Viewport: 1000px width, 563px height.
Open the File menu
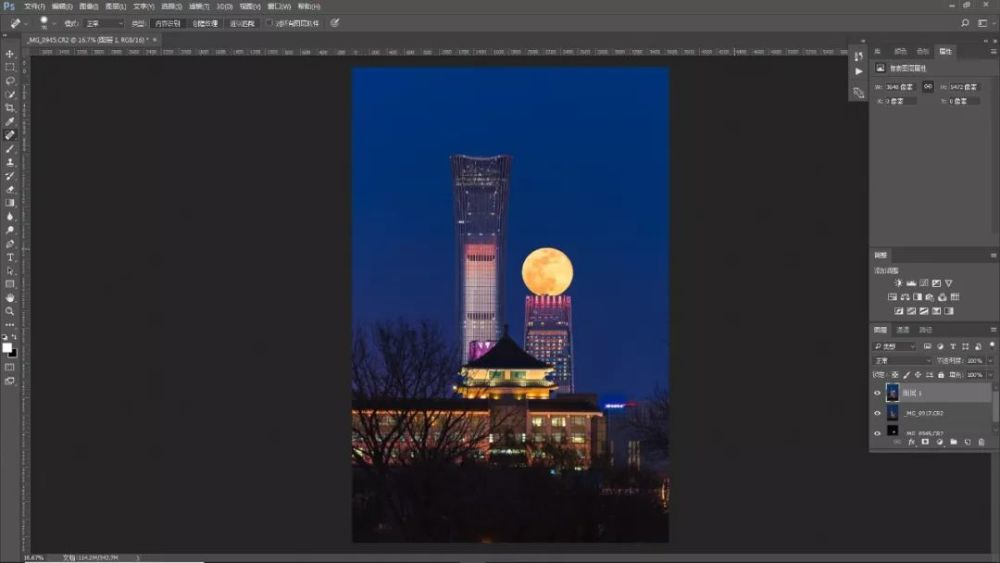[x=34, y=6]
